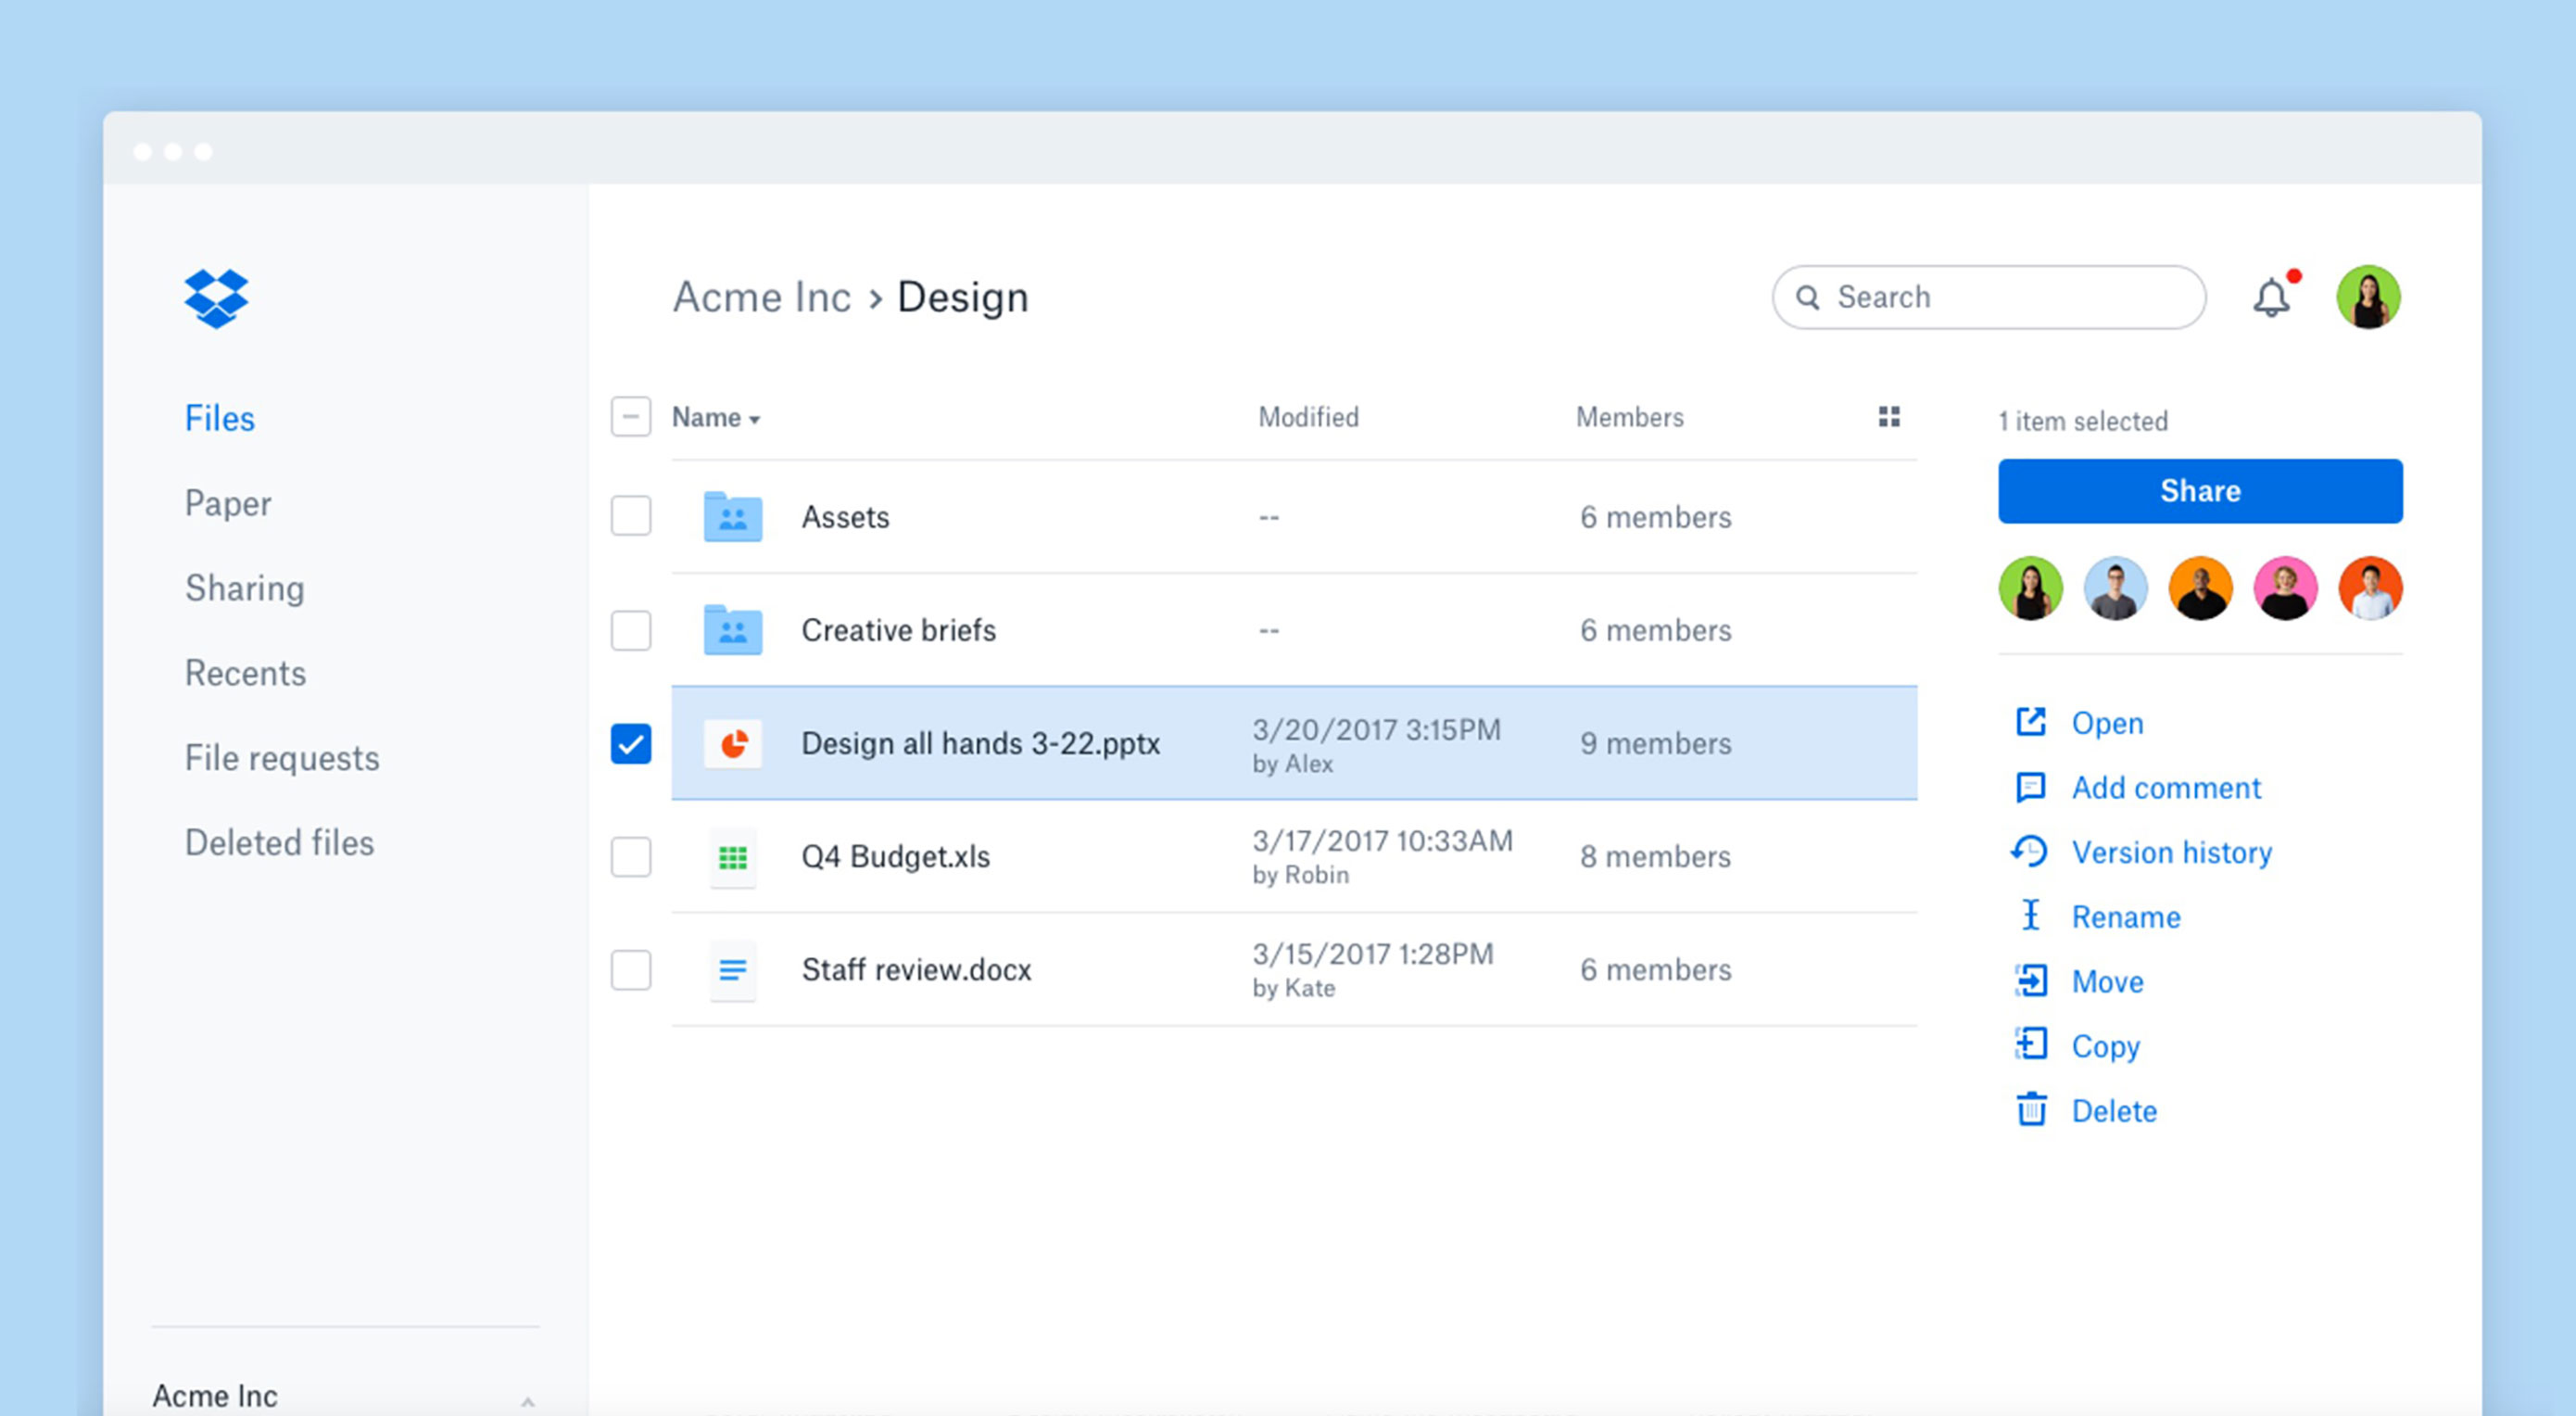This screenshot has height=1416, width=2576.
Task: Open notifications via the bell icon
Action: pyautogui.click(x=2271, y=297)
